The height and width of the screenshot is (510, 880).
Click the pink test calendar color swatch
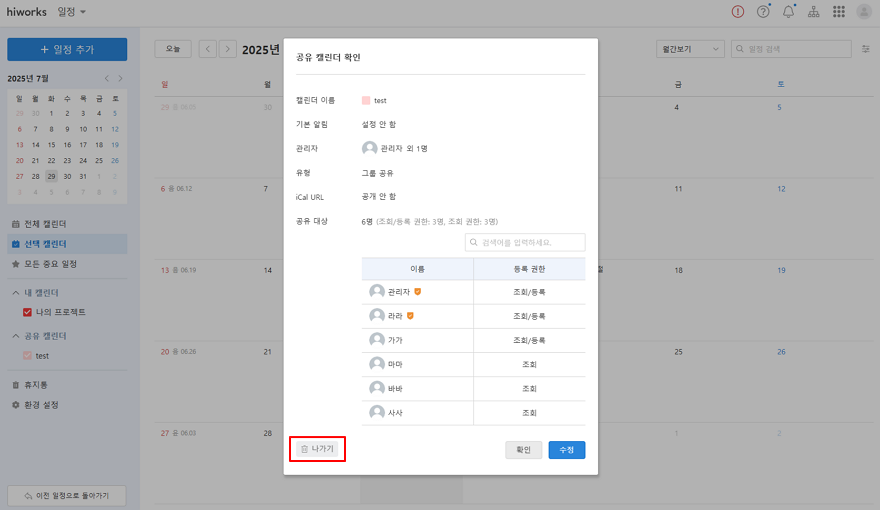point(366,101)
